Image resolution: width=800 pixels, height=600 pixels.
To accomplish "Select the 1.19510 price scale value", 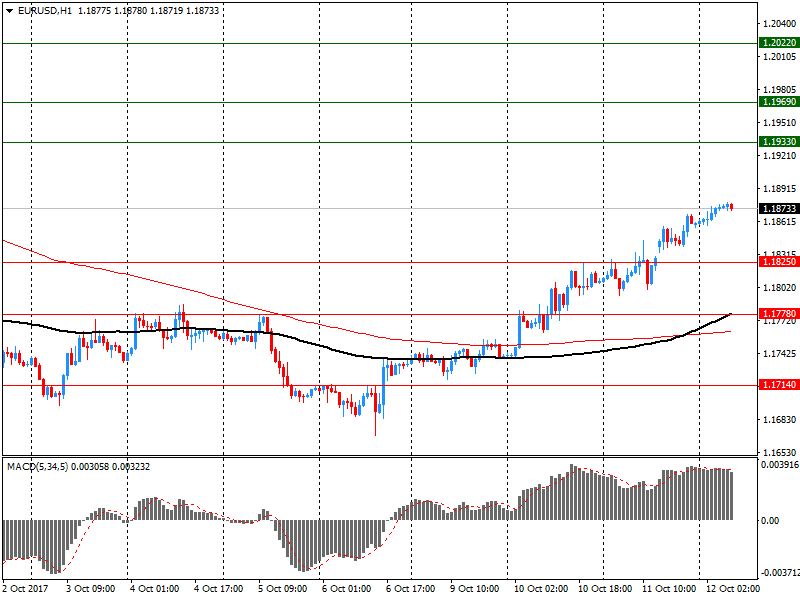I will [780, 122].
